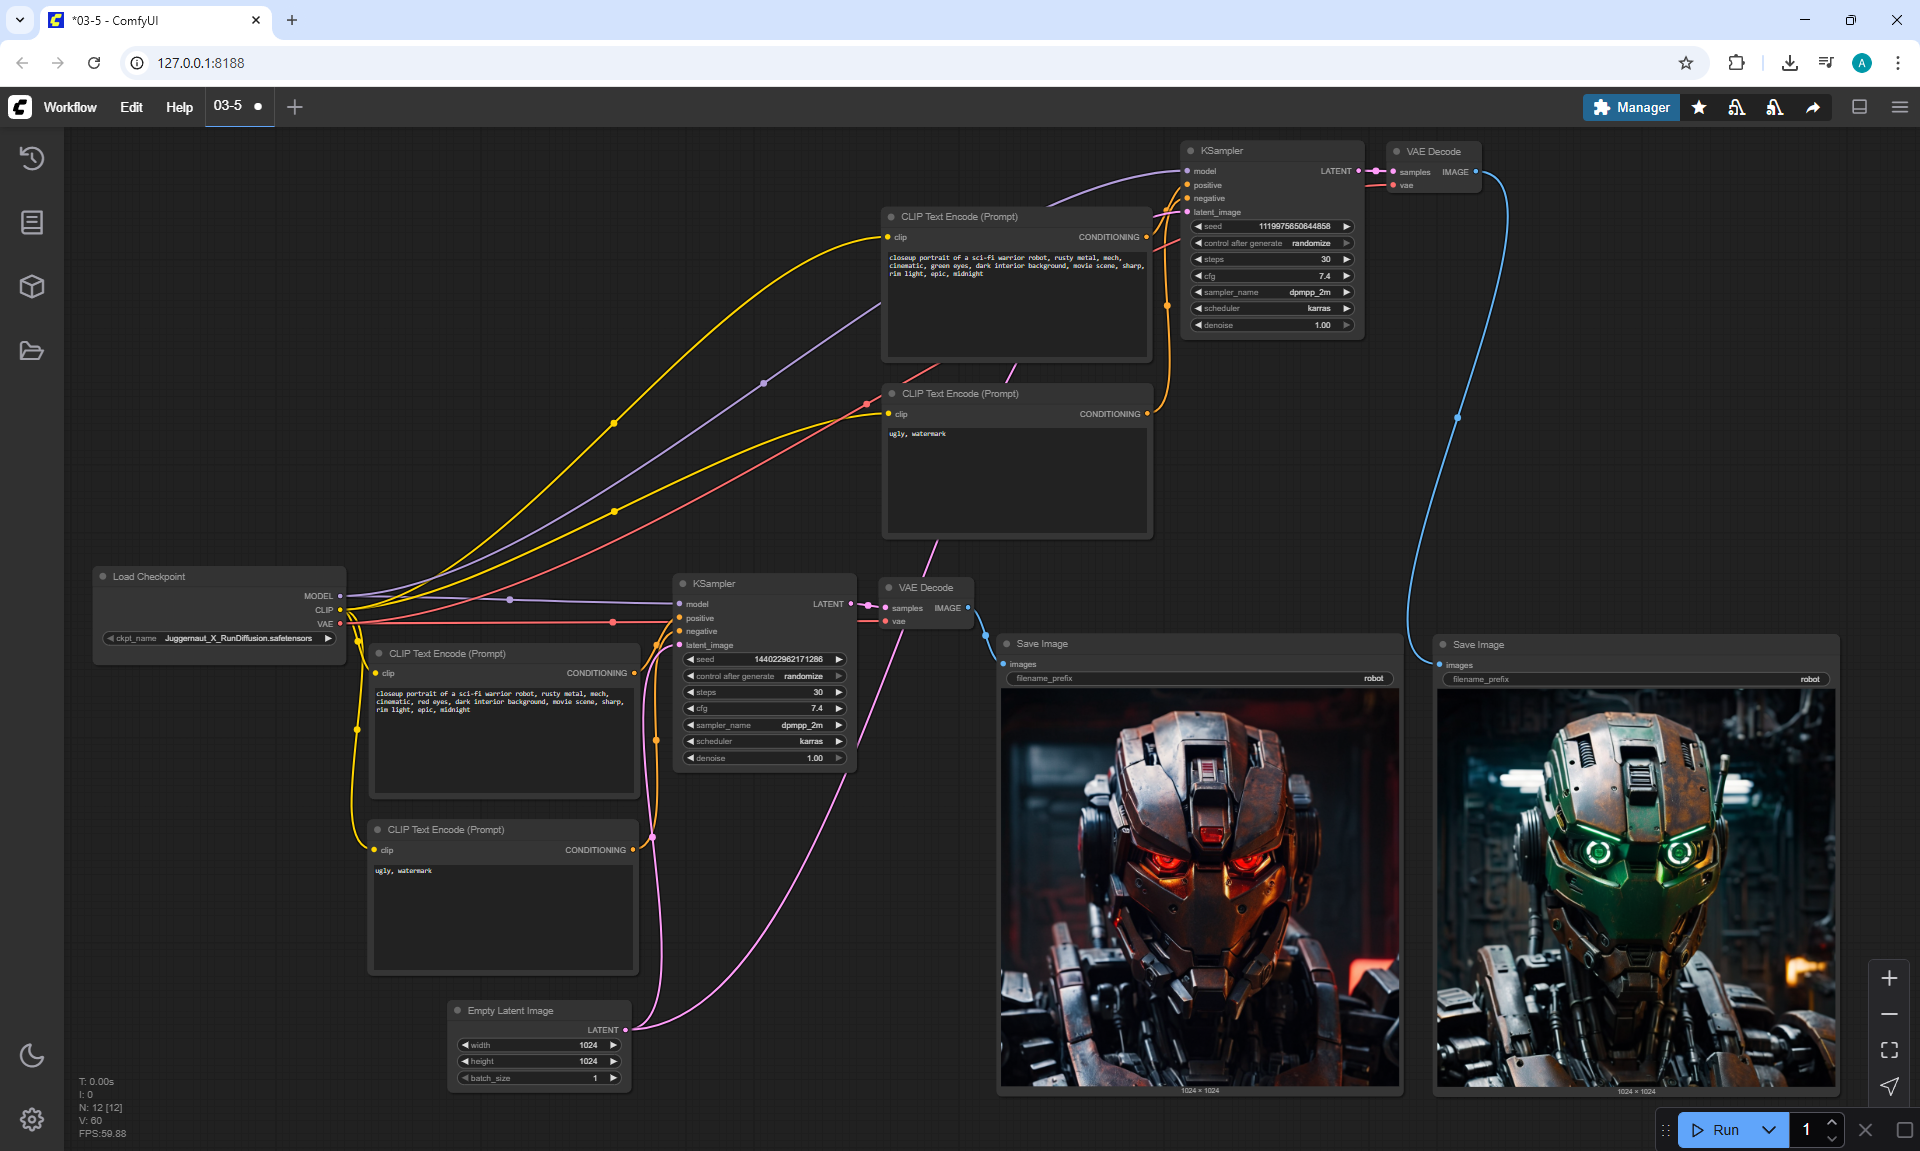Open the Help menu
Image resolution: width=1920 pixels, height=1151 pixels.
(x=179, y=107)
